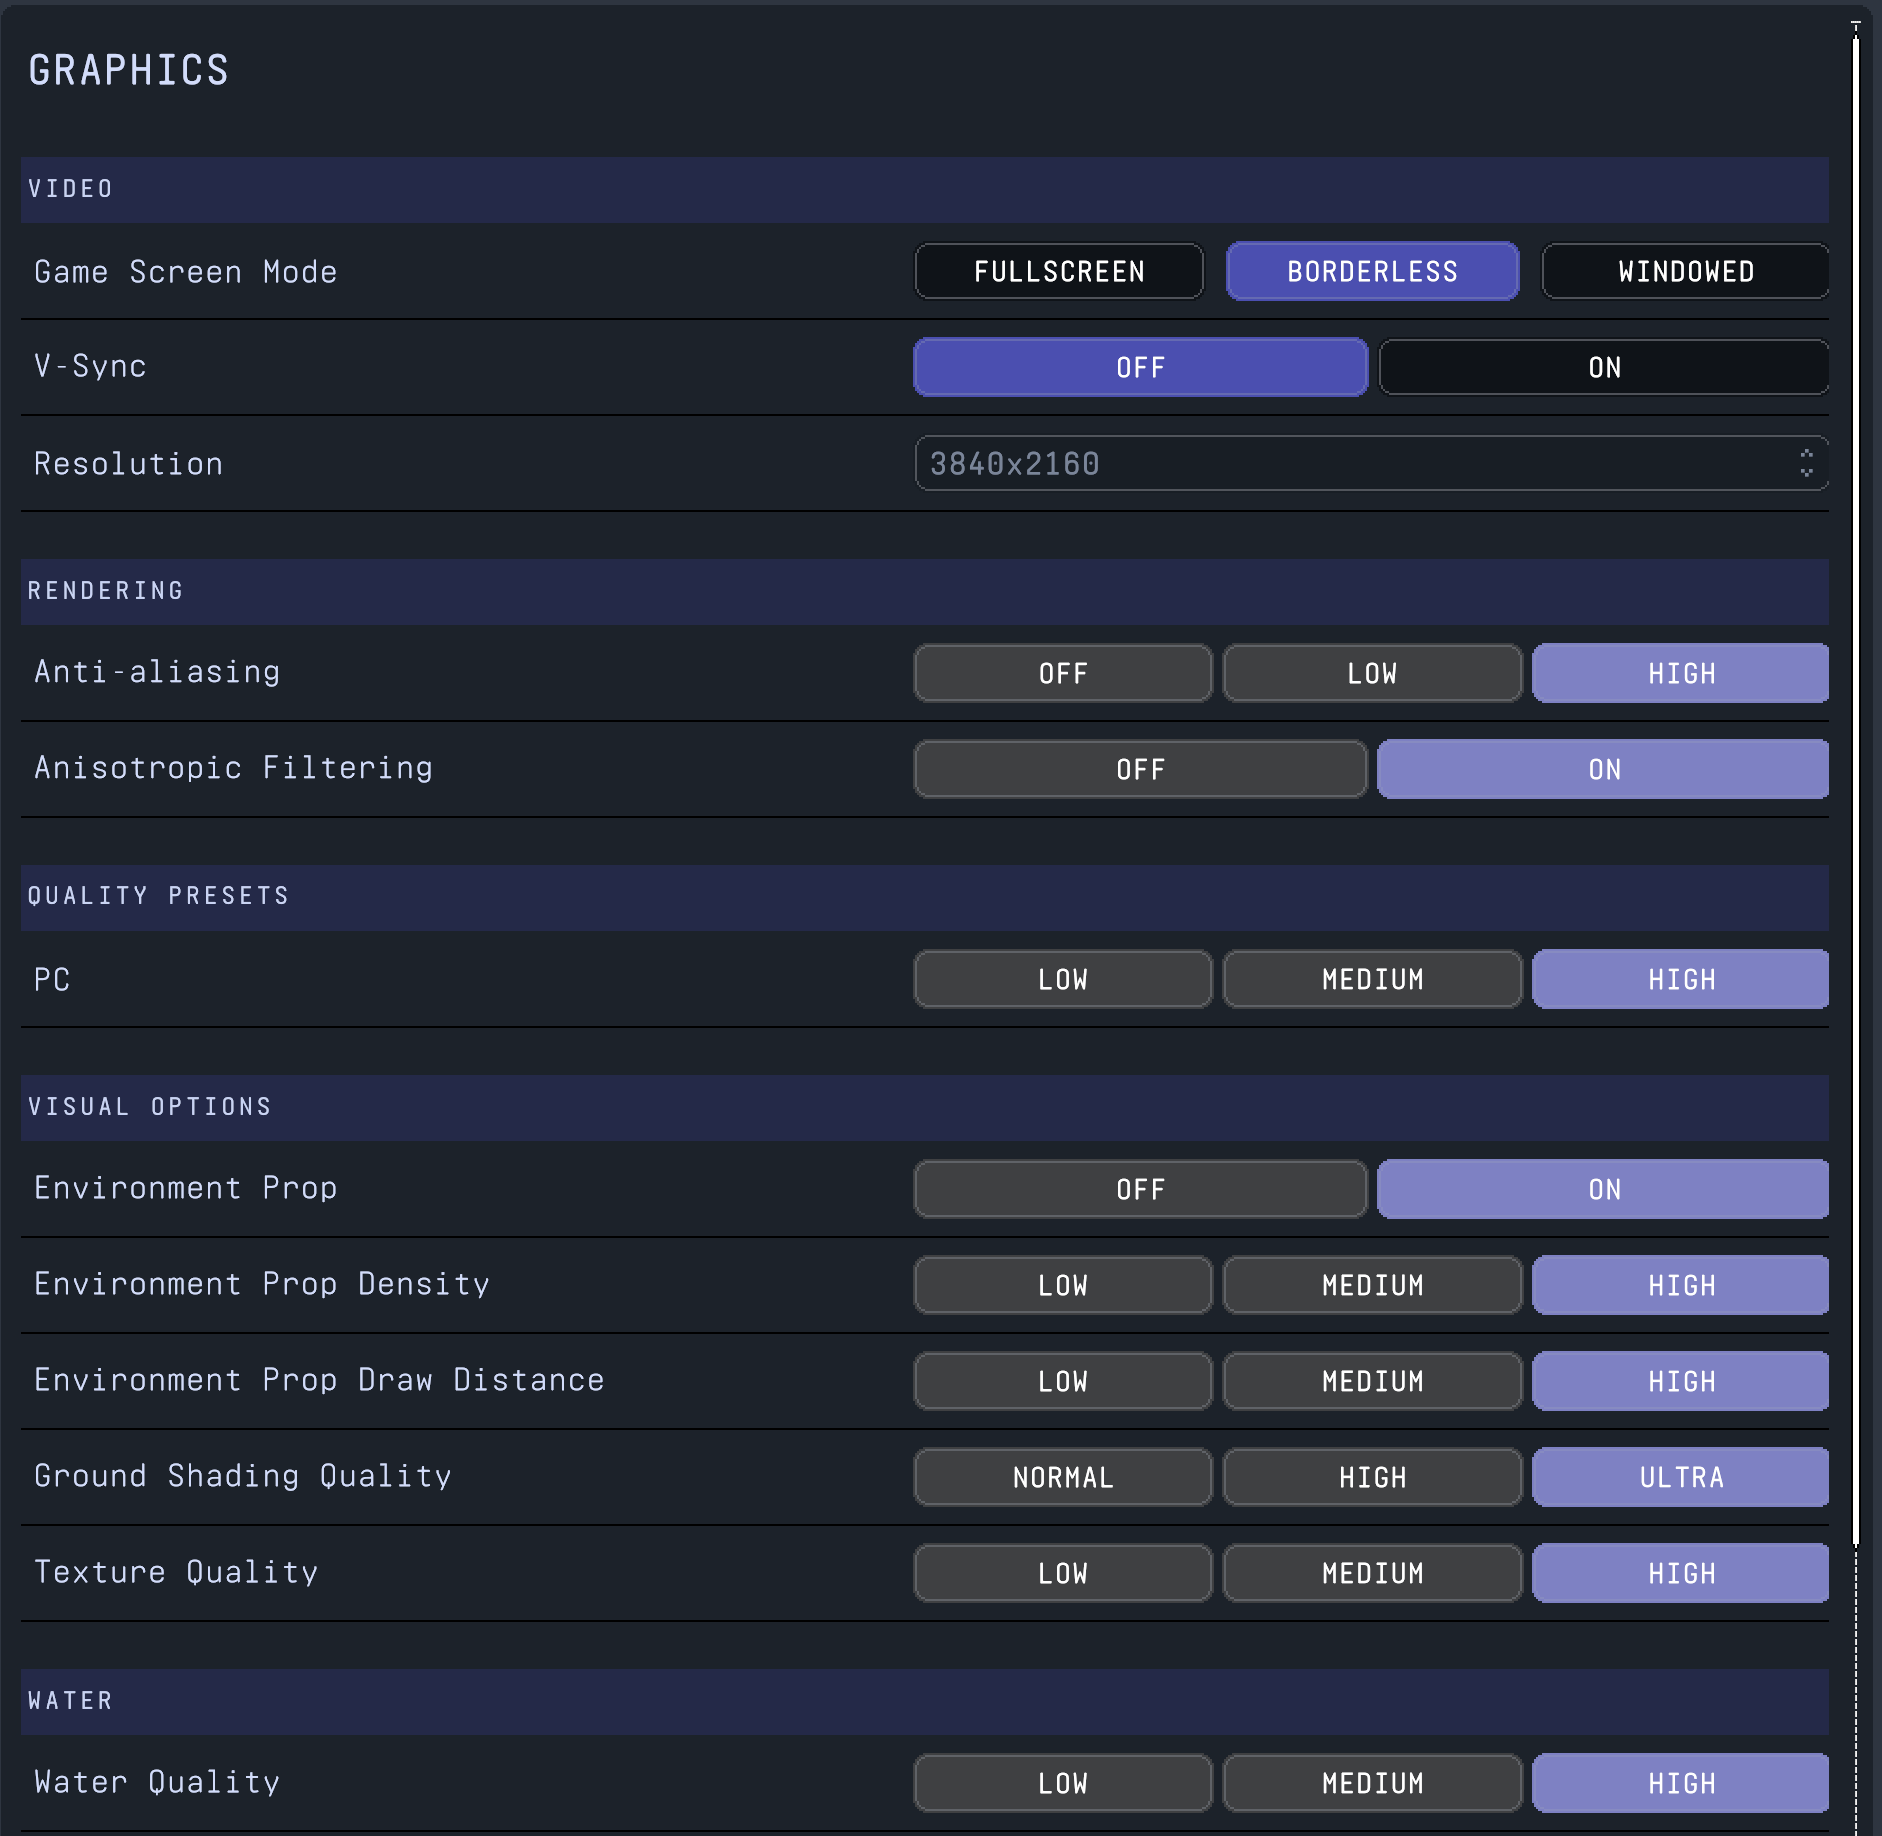Click the Rendering section header

pos(925,591)
